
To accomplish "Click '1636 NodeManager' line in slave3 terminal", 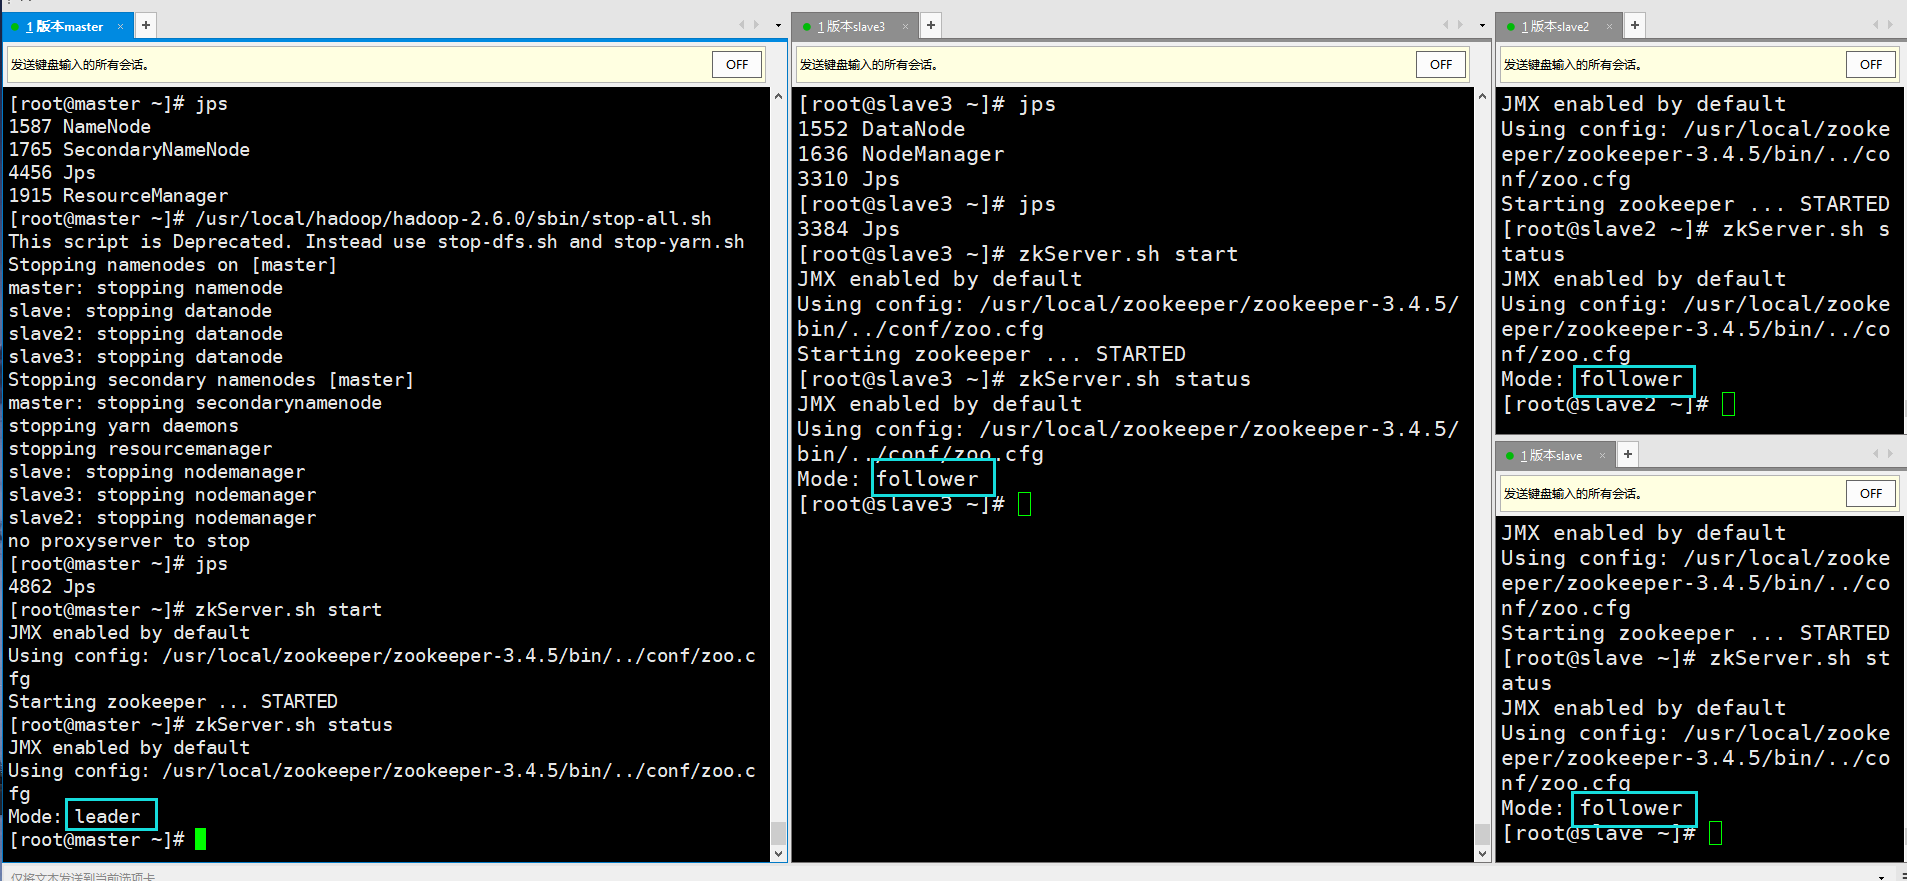I will (x=901, y=154).
